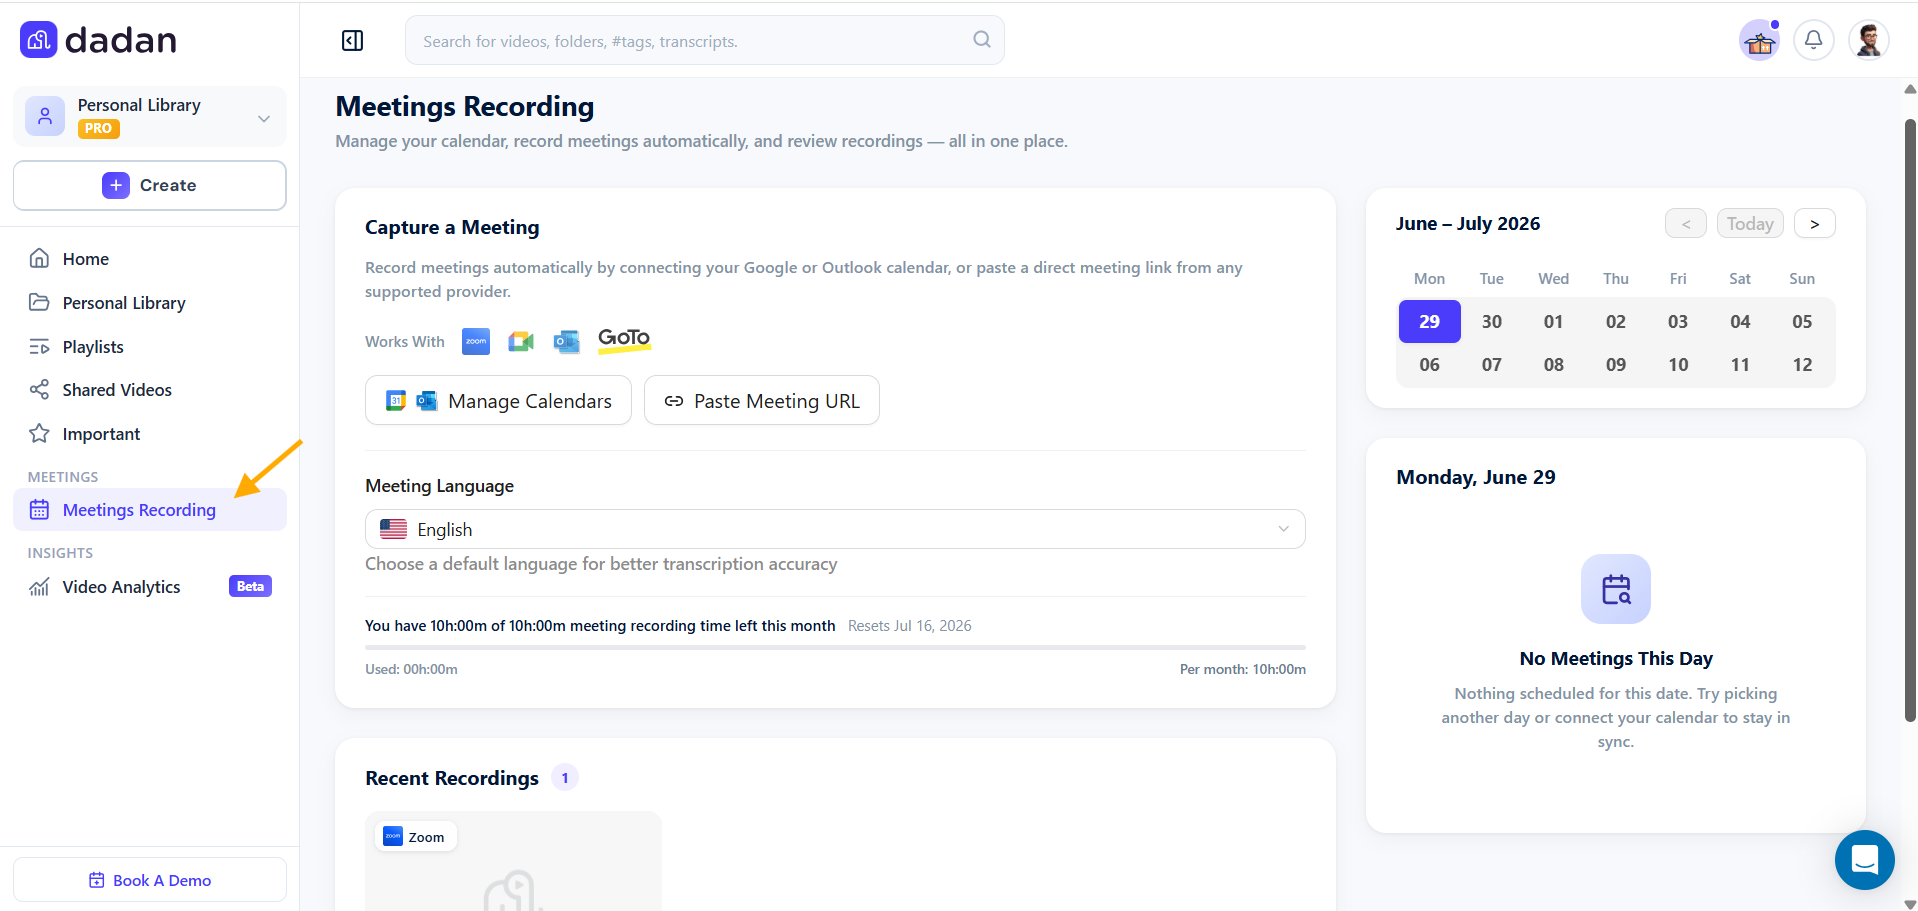Click the dadan logo
Image resolution: width=1918 pixels, height=911 pixels.
click(x=98, y=40)
